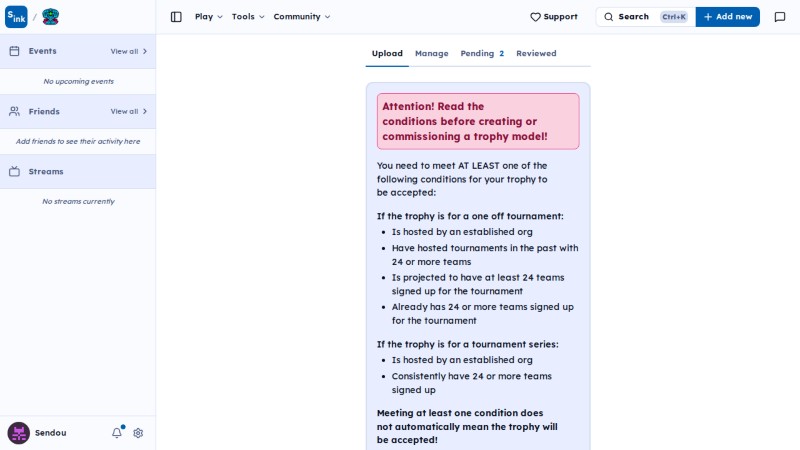View all events link
The height and width of the screenshot is (450, 800).
click(x=129, y=51)
